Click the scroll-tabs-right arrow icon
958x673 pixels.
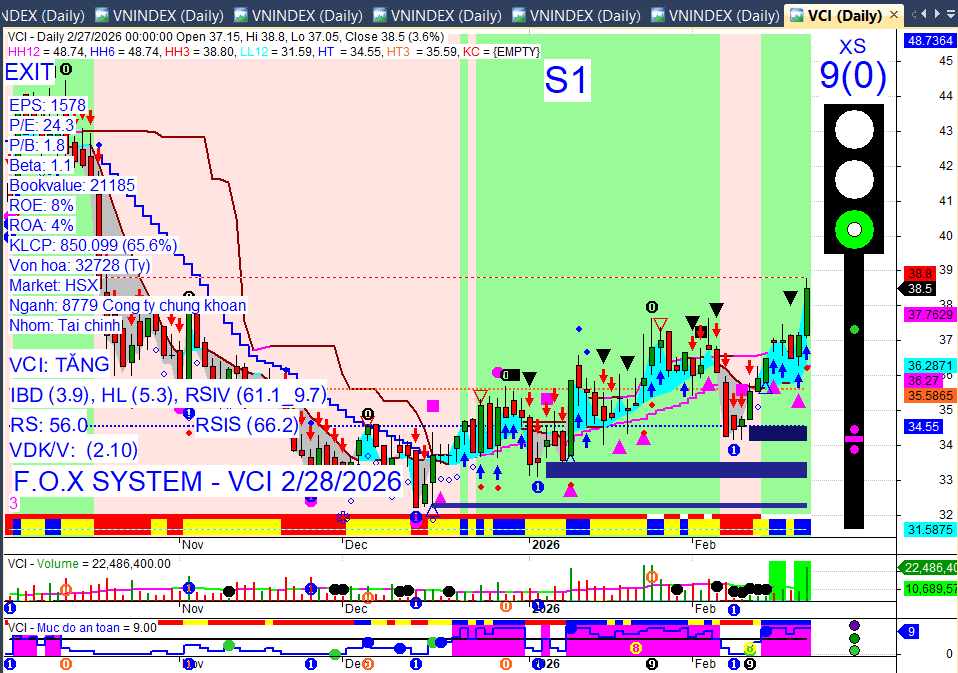(938, 13)
